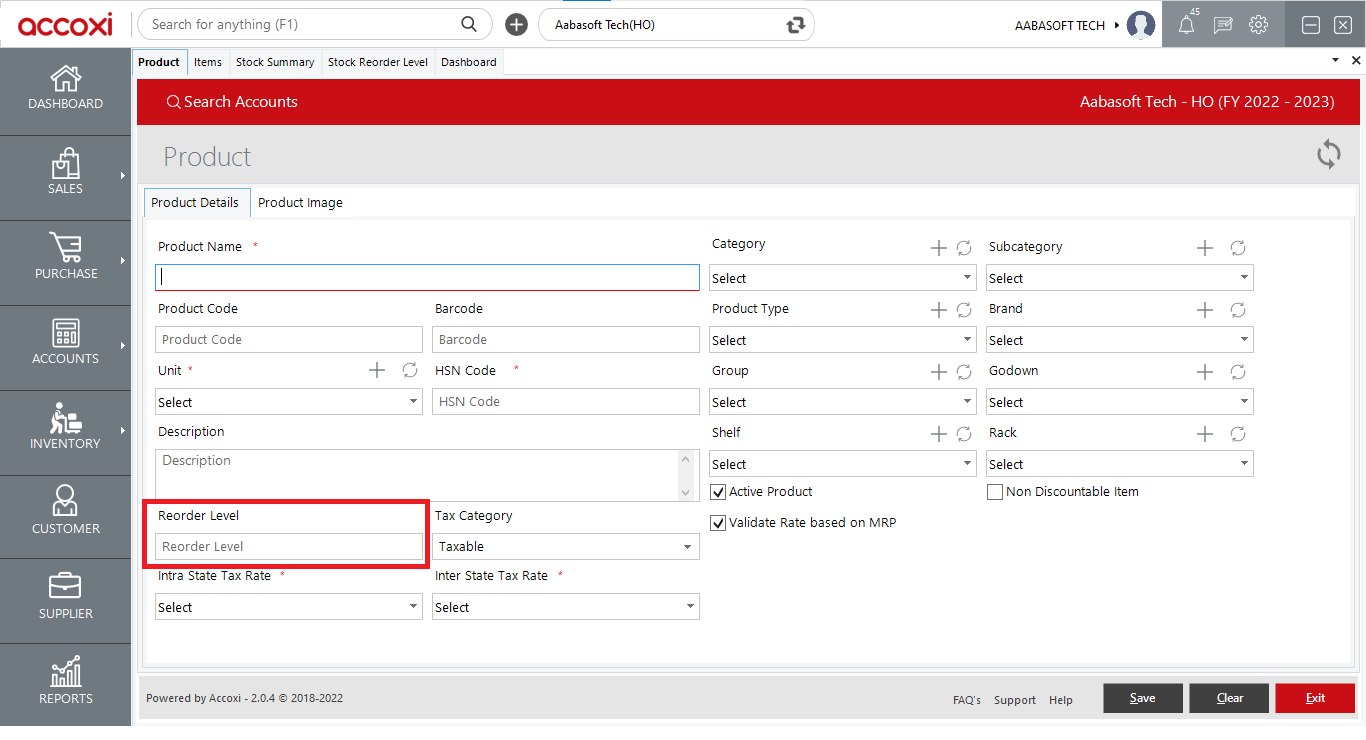Click the Barcode input field

coord(566,339)
